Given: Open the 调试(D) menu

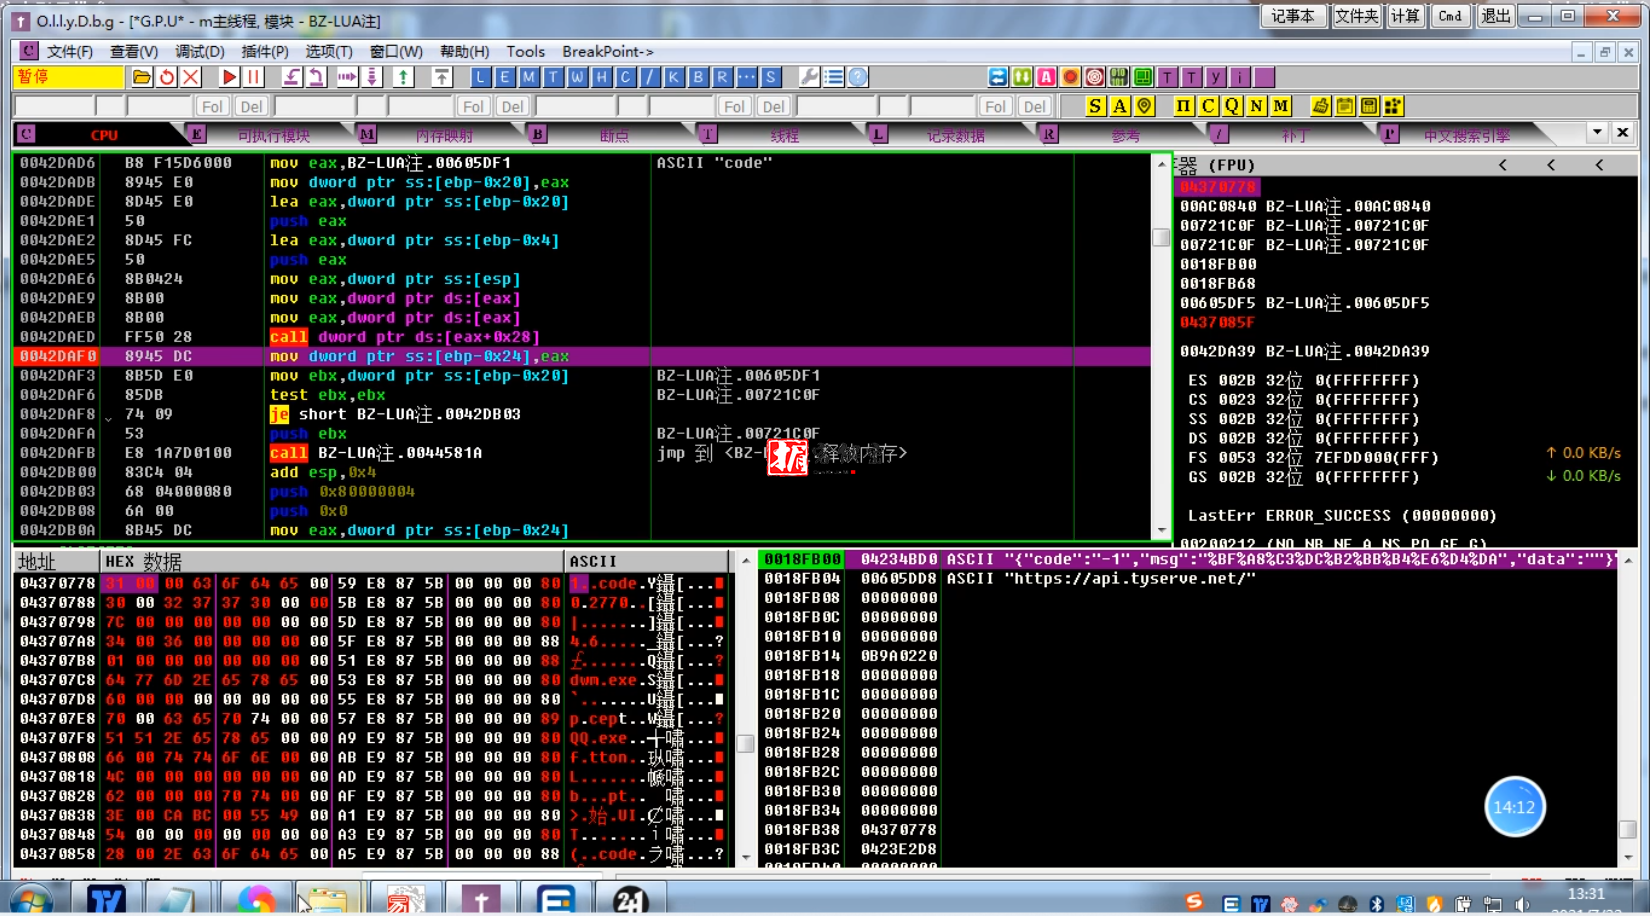Looking at the screenshot, I should (x=200, y=51).
